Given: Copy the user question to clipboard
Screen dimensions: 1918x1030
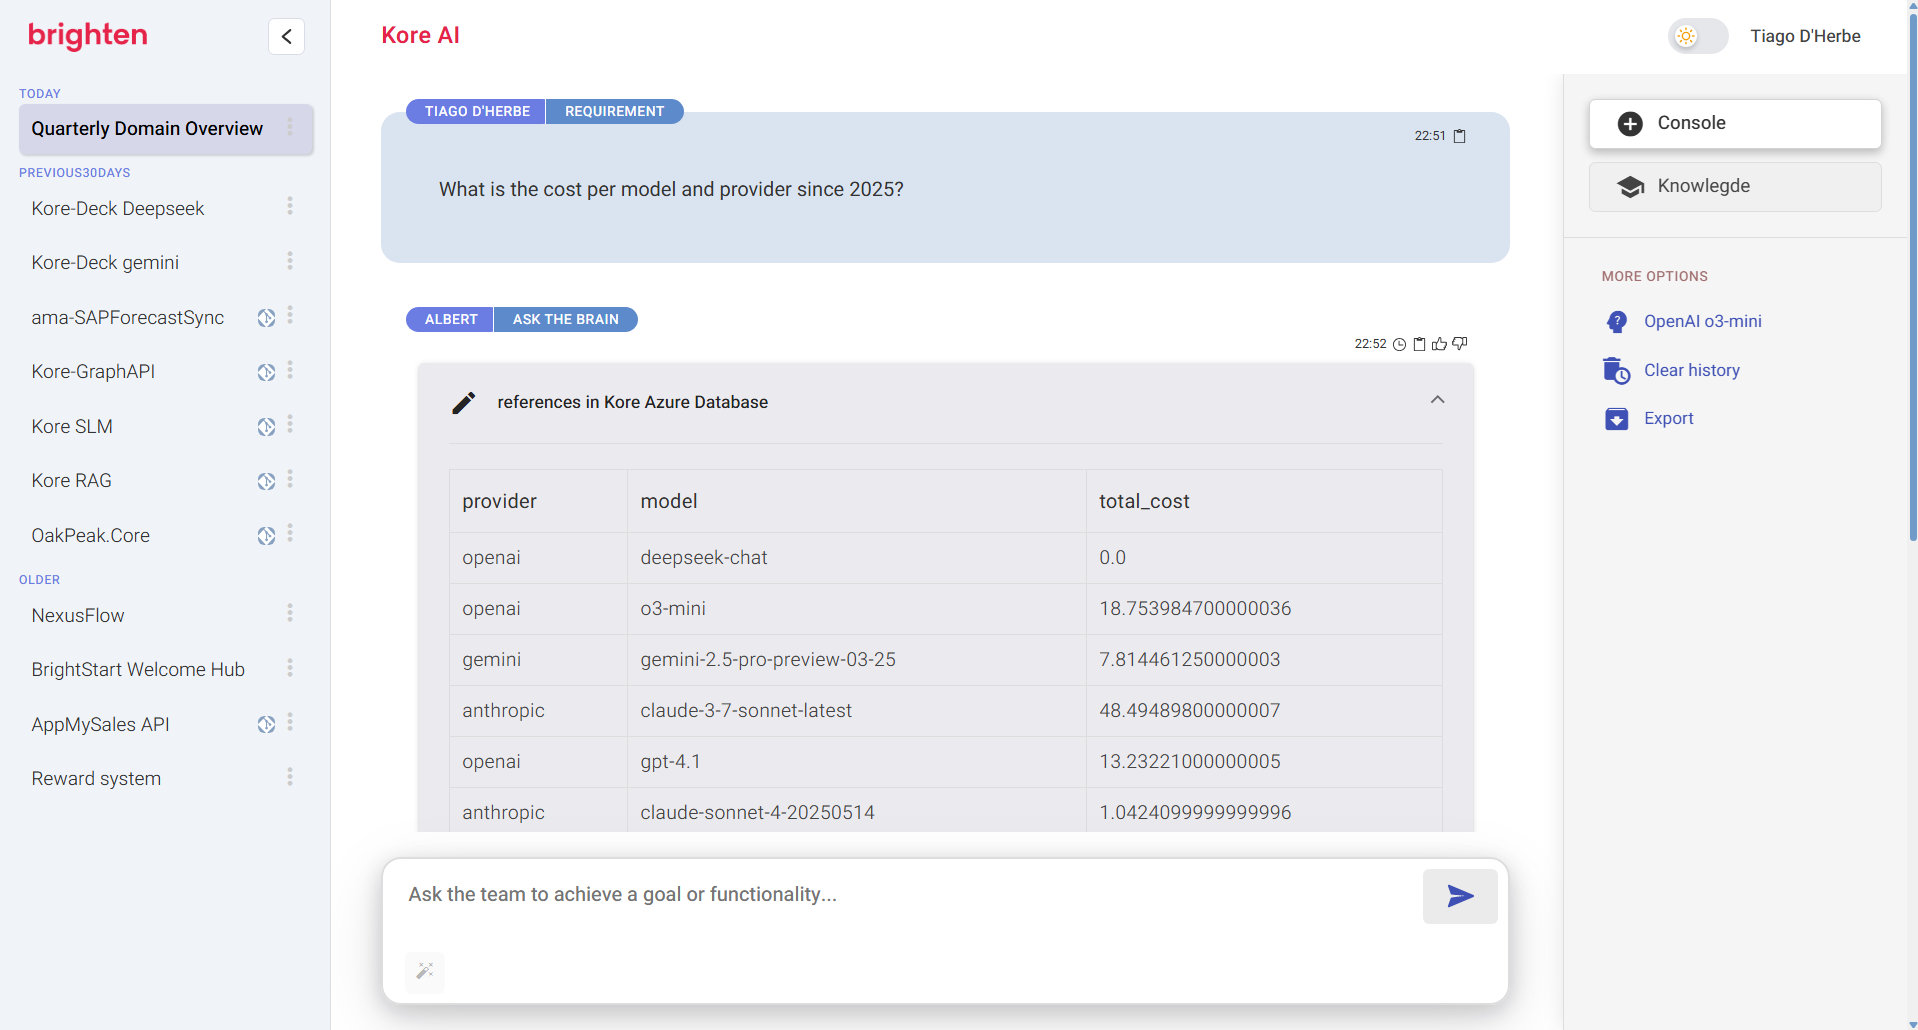Looking at the screenshot, I should [x=1459, y=136].
